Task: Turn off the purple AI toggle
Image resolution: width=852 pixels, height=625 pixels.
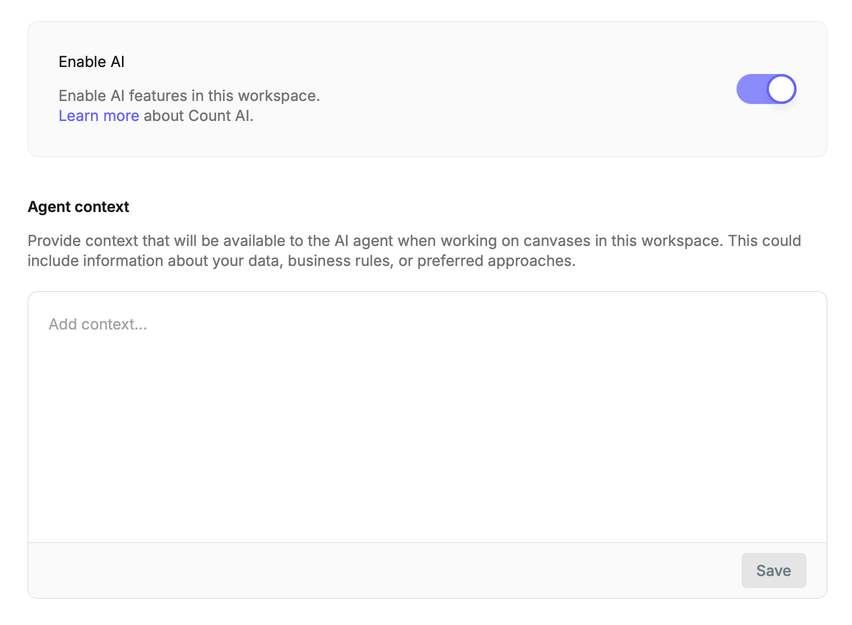Action: (x=766, y=89)
